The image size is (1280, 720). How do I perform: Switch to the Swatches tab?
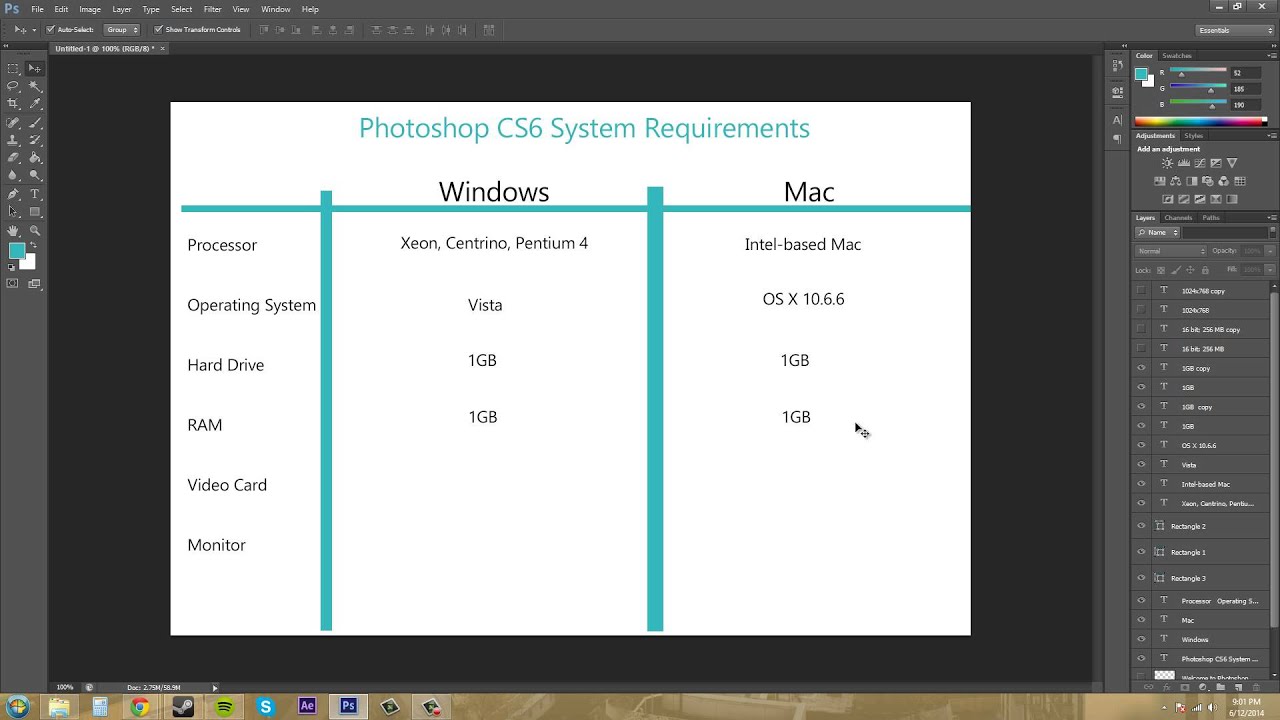(x=1177, y=56)
